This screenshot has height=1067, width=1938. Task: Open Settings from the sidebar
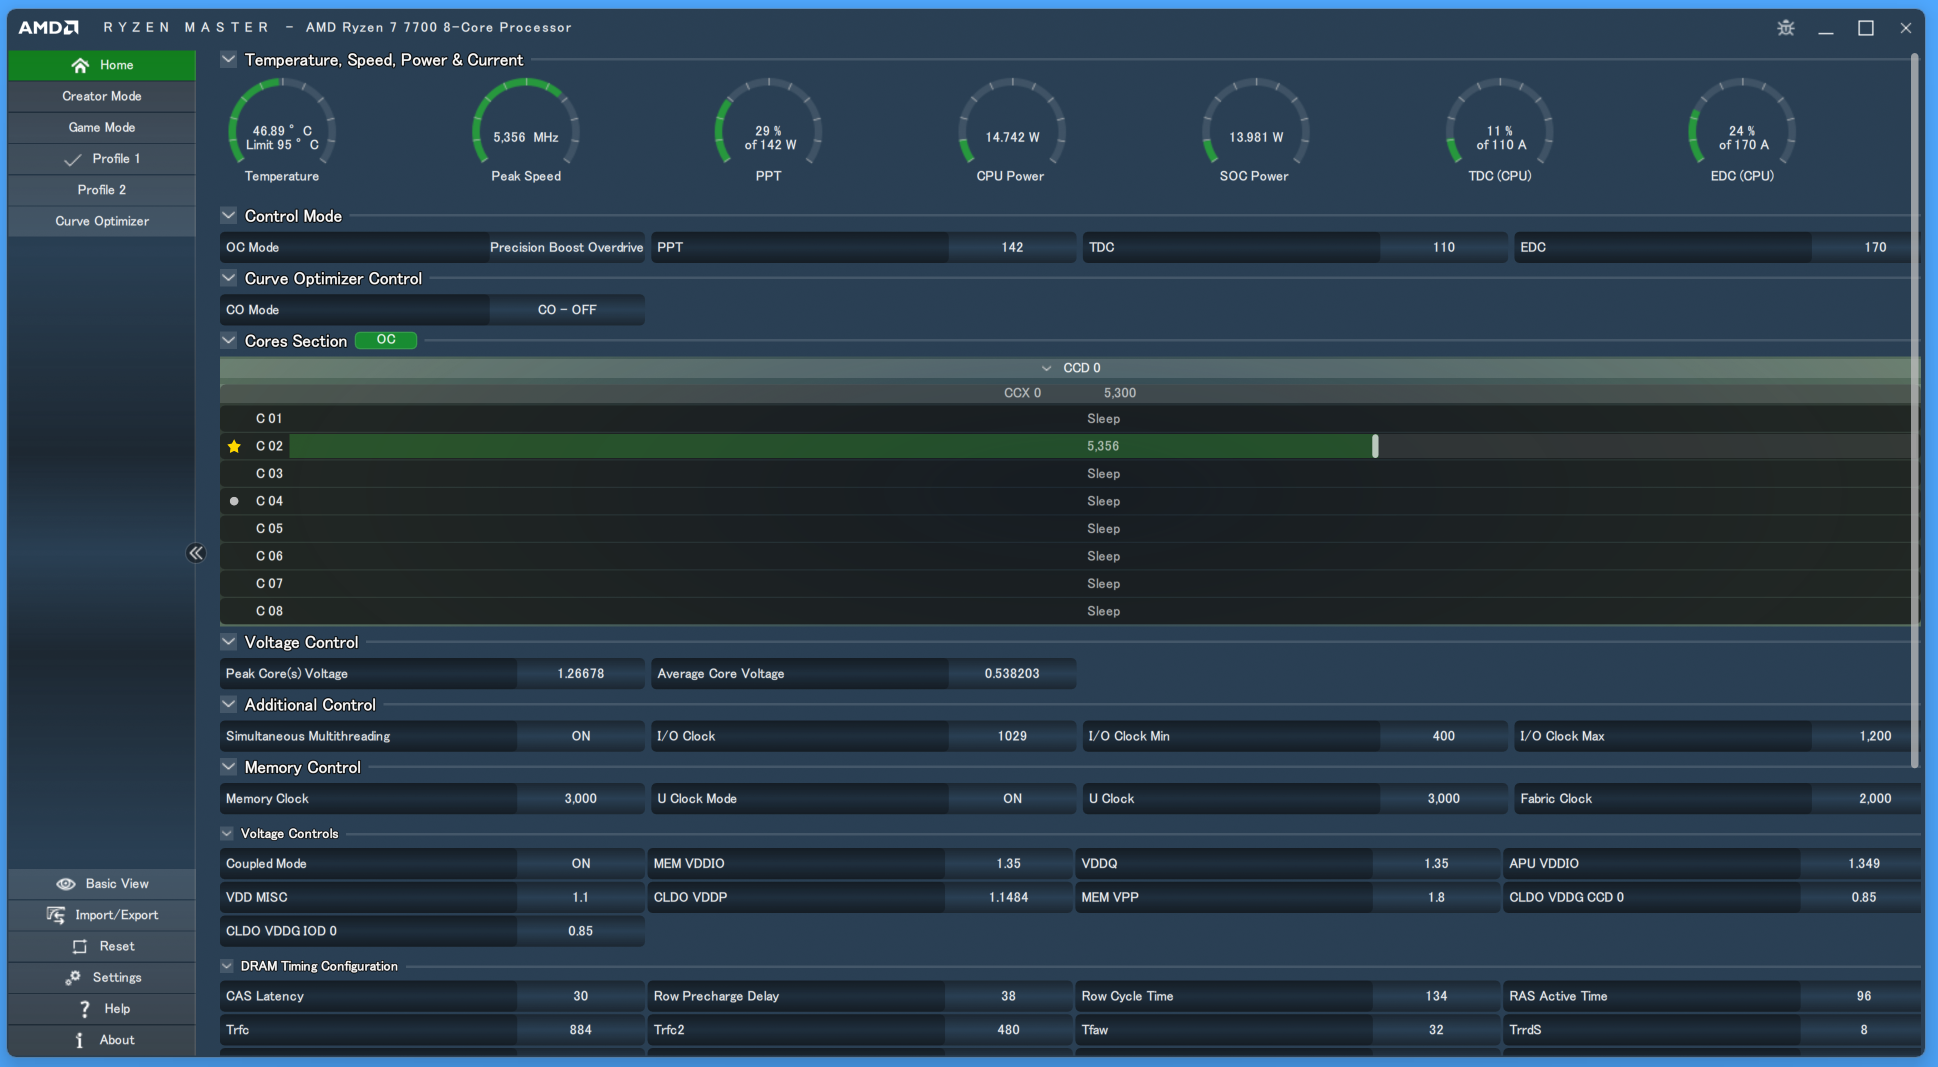(102, 977)
